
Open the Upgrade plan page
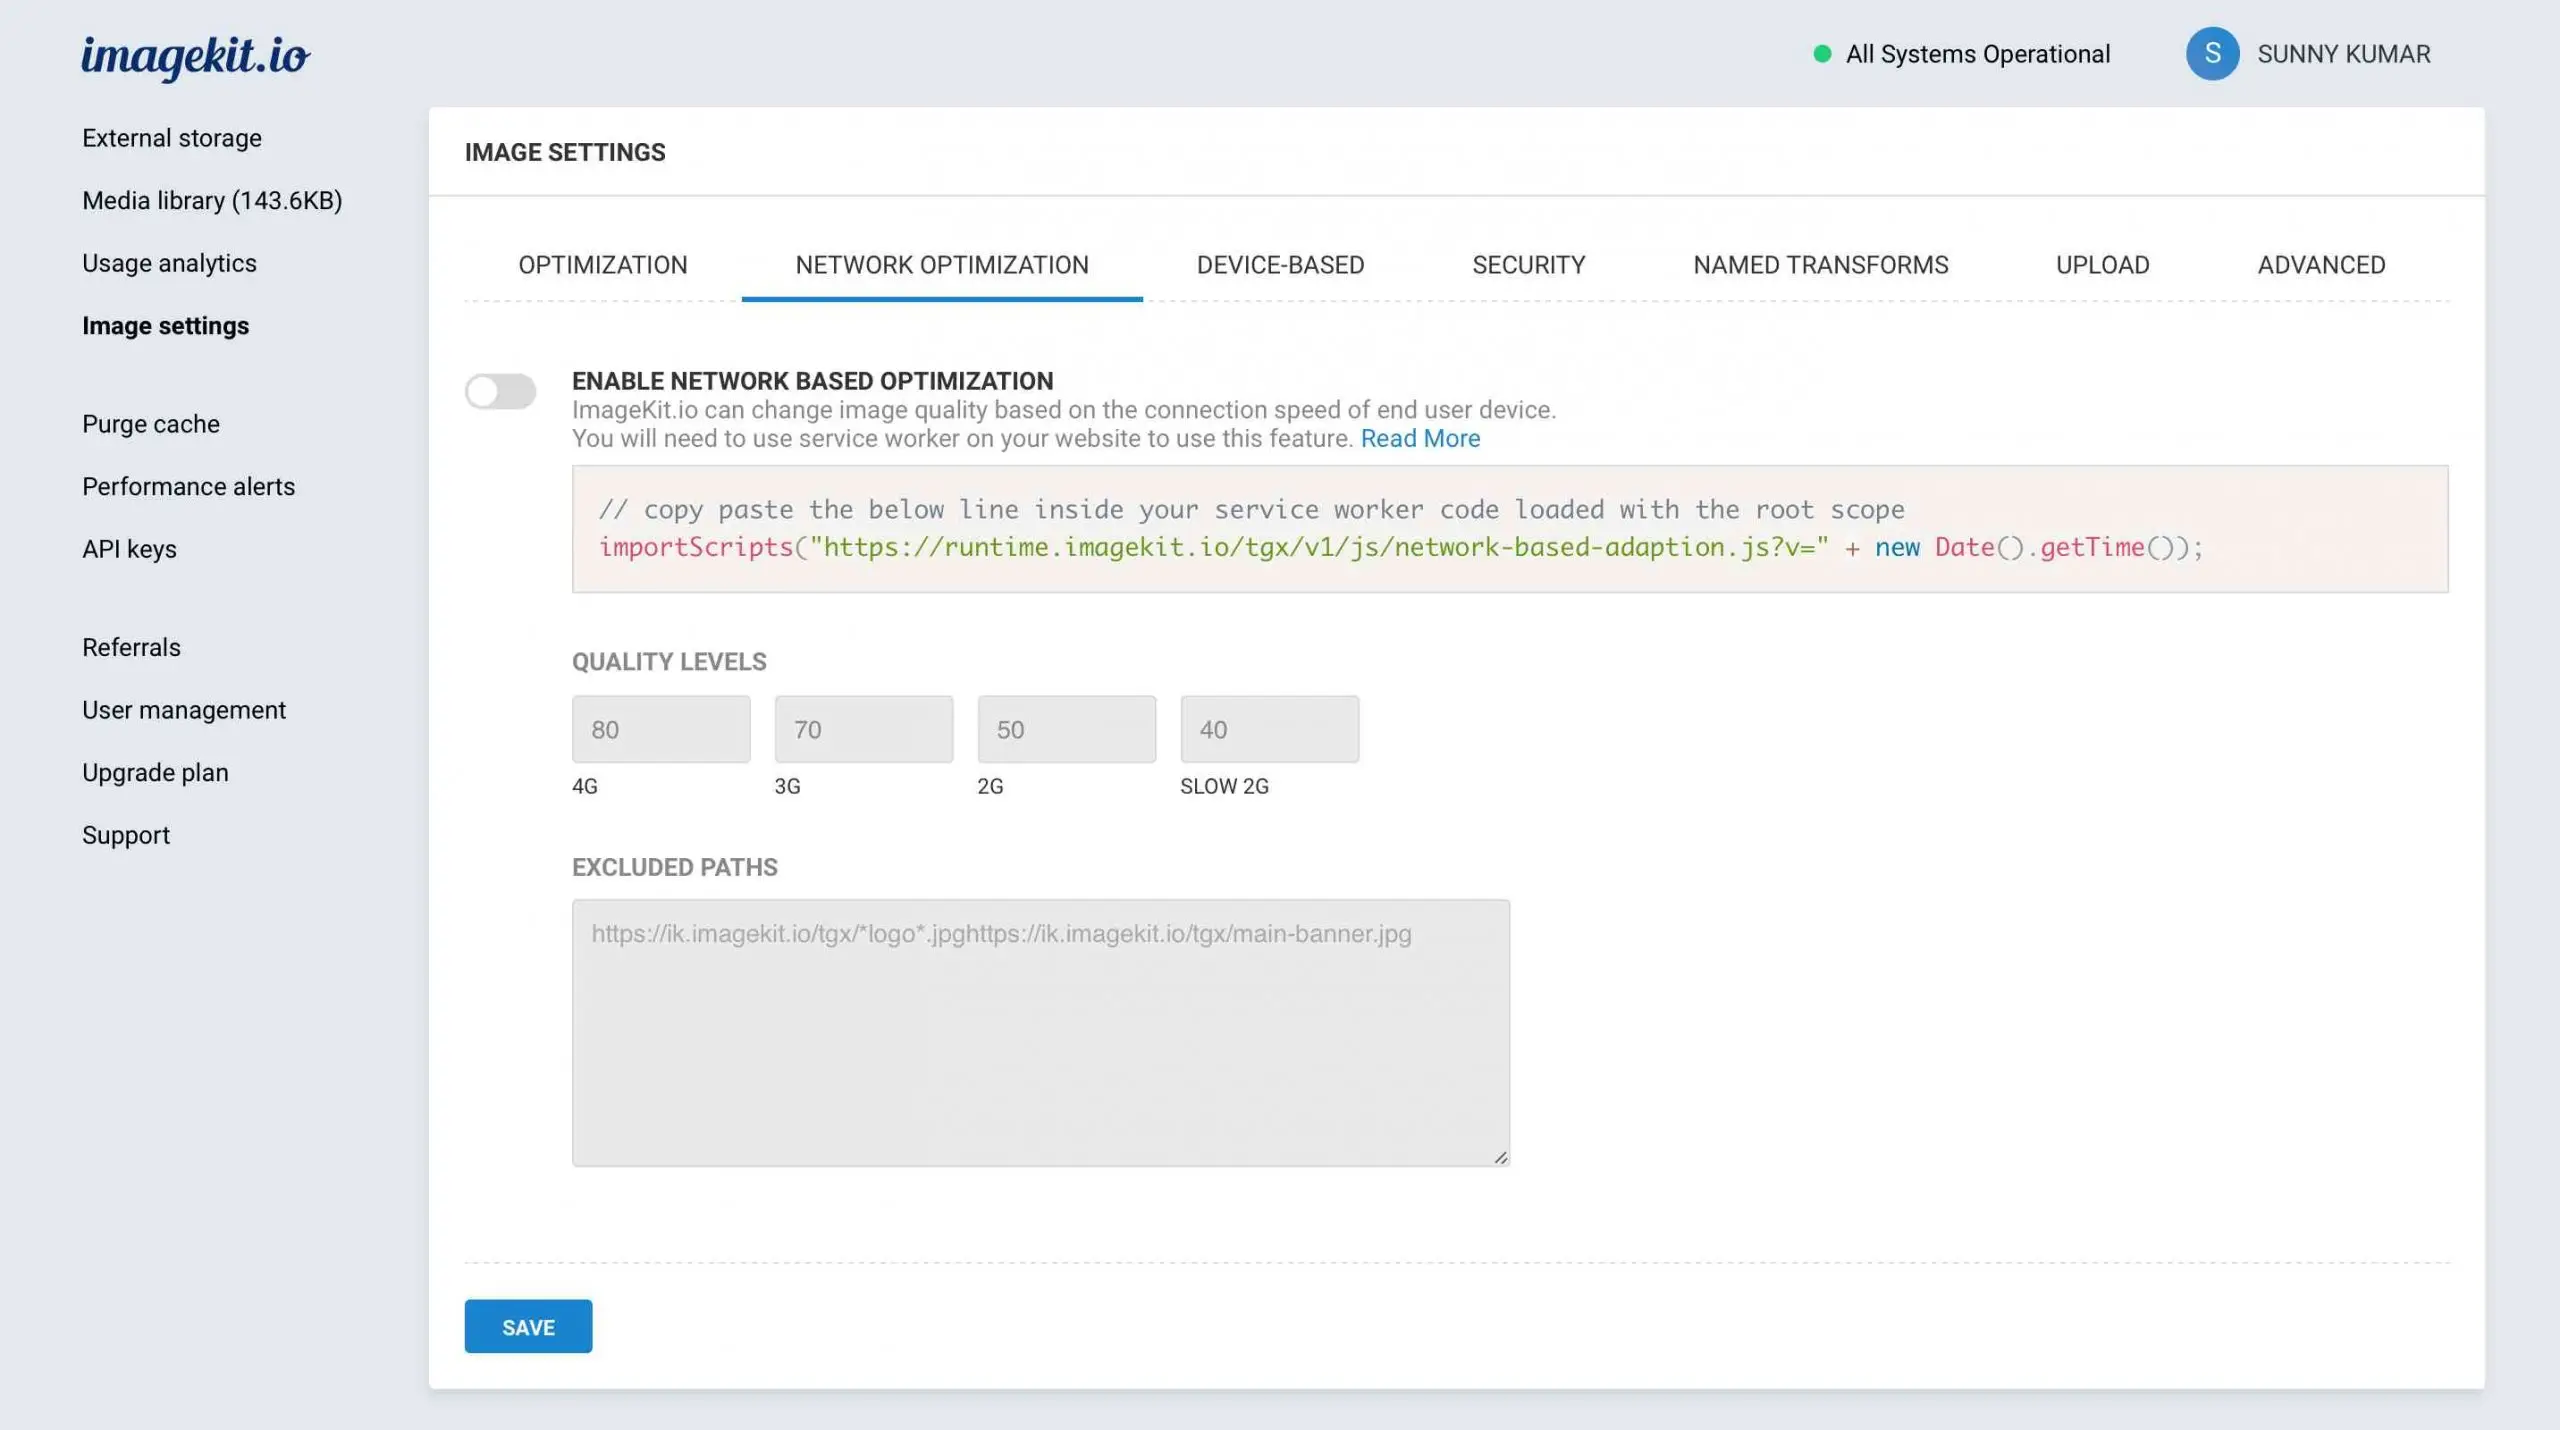(x=156, y=771)
